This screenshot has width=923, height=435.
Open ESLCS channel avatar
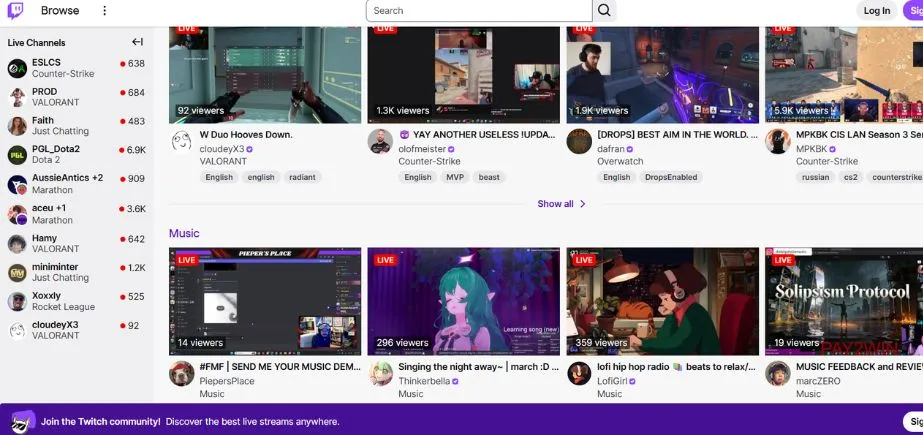click(x=17, y=68)
